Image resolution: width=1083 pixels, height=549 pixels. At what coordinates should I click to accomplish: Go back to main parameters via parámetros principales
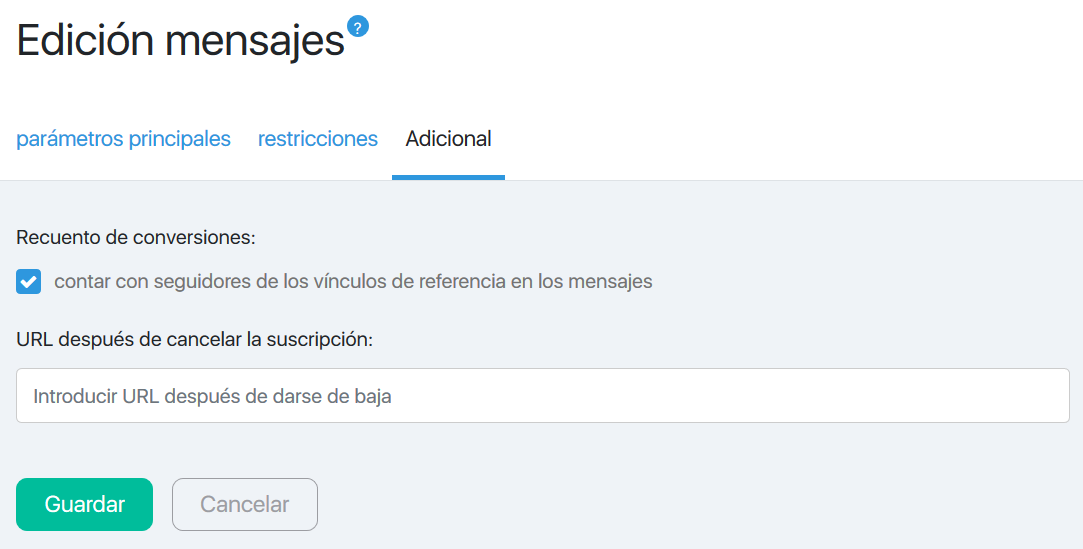pos(123,139)
